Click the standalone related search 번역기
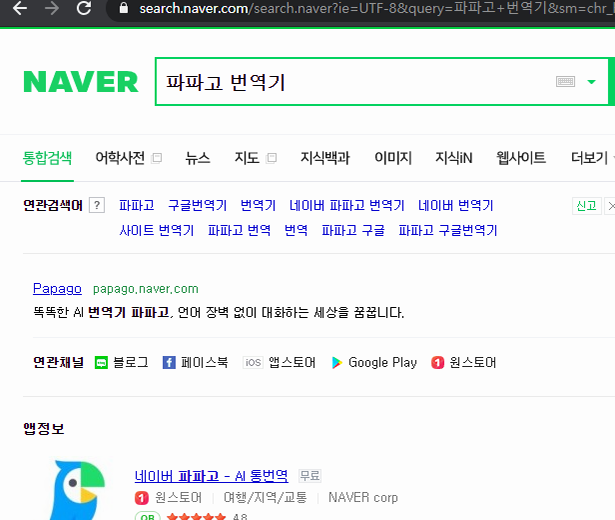The height and width of the screenshot is (520, 615). point(258,205)
